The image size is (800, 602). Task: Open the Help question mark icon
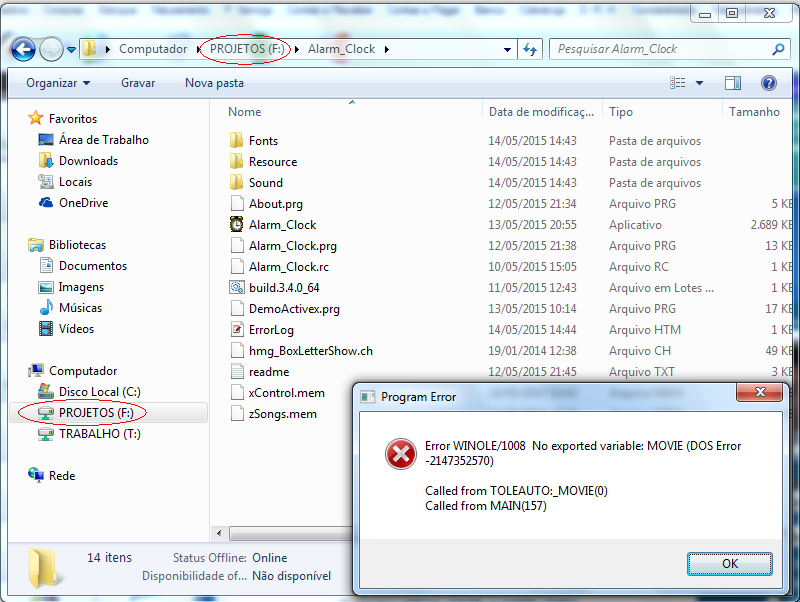768,83
